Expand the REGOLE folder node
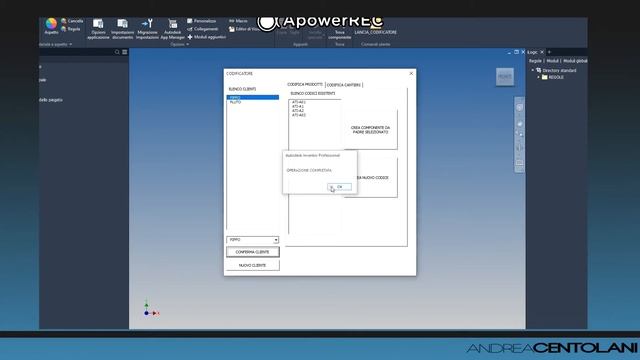This screenshot has width=640, height=360. coord(538,77)
